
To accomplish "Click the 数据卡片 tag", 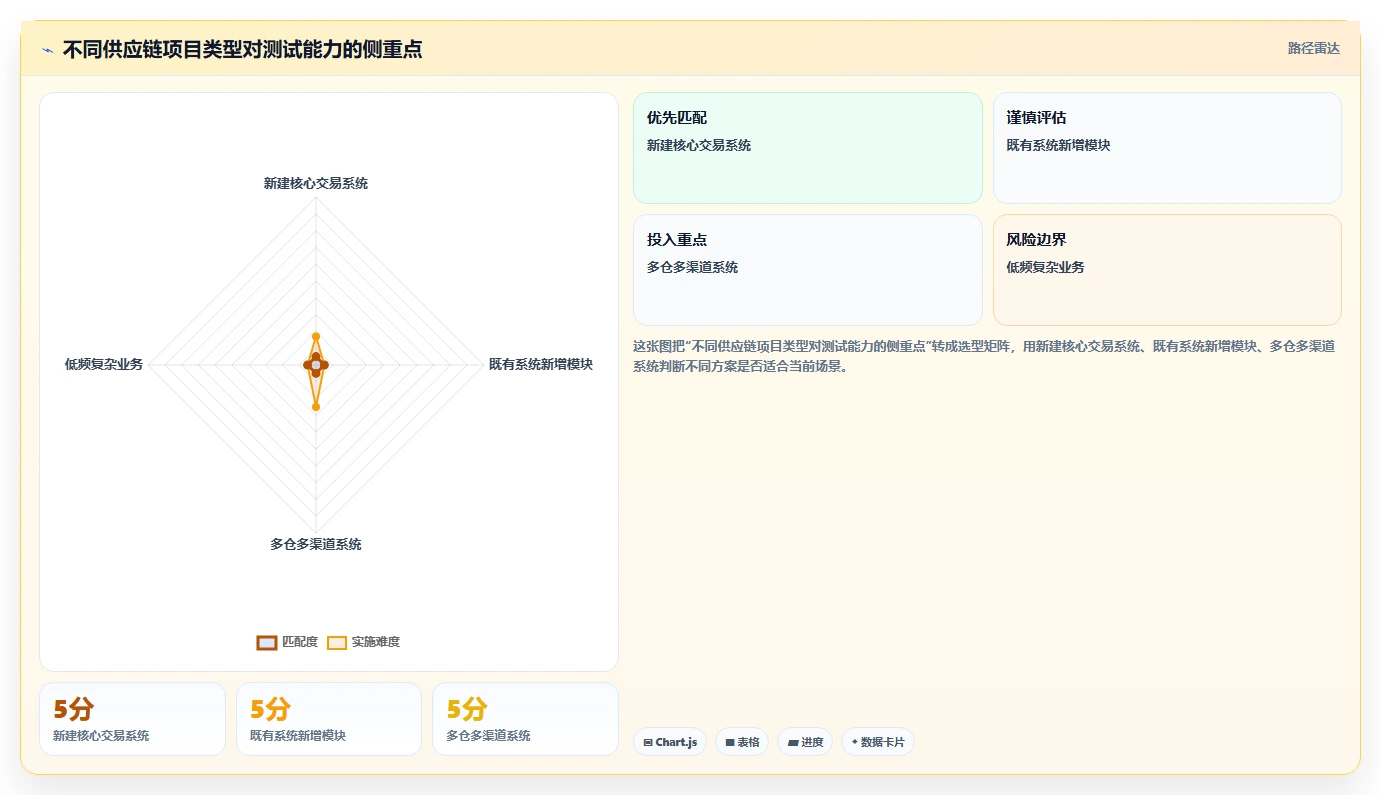I will coord(878,742).
